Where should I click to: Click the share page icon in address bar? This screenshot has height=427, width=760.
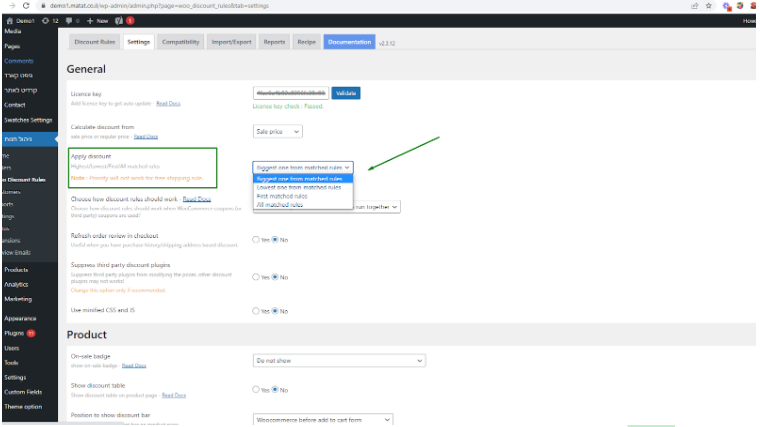[x=694, y=6]
